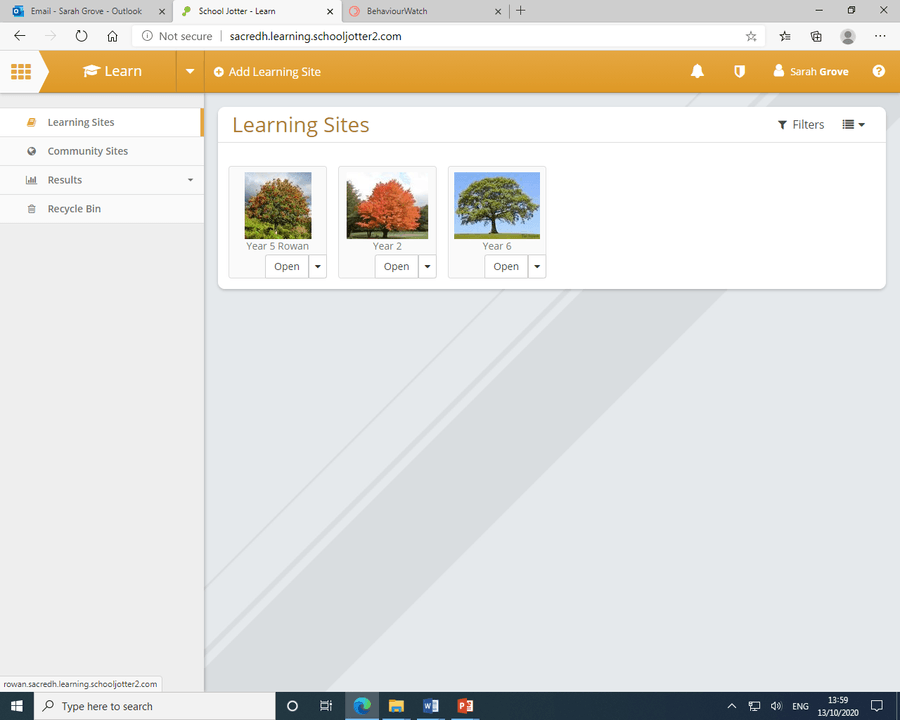The image size is (900, 720).
Task: Open Task View on taskbar
Action: point(325,706)
